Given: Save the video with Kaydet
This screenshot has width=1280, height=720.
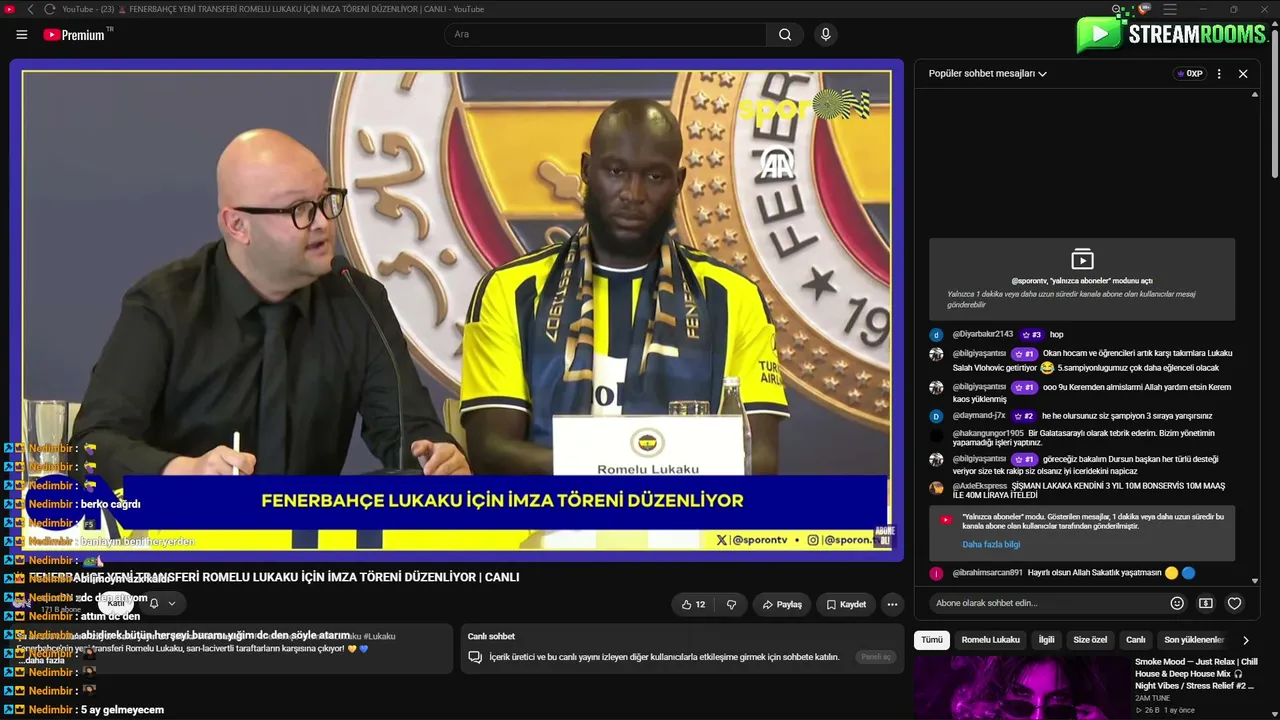Looking at the screenshot, I should pyautogui.click(x=846, y=604).
